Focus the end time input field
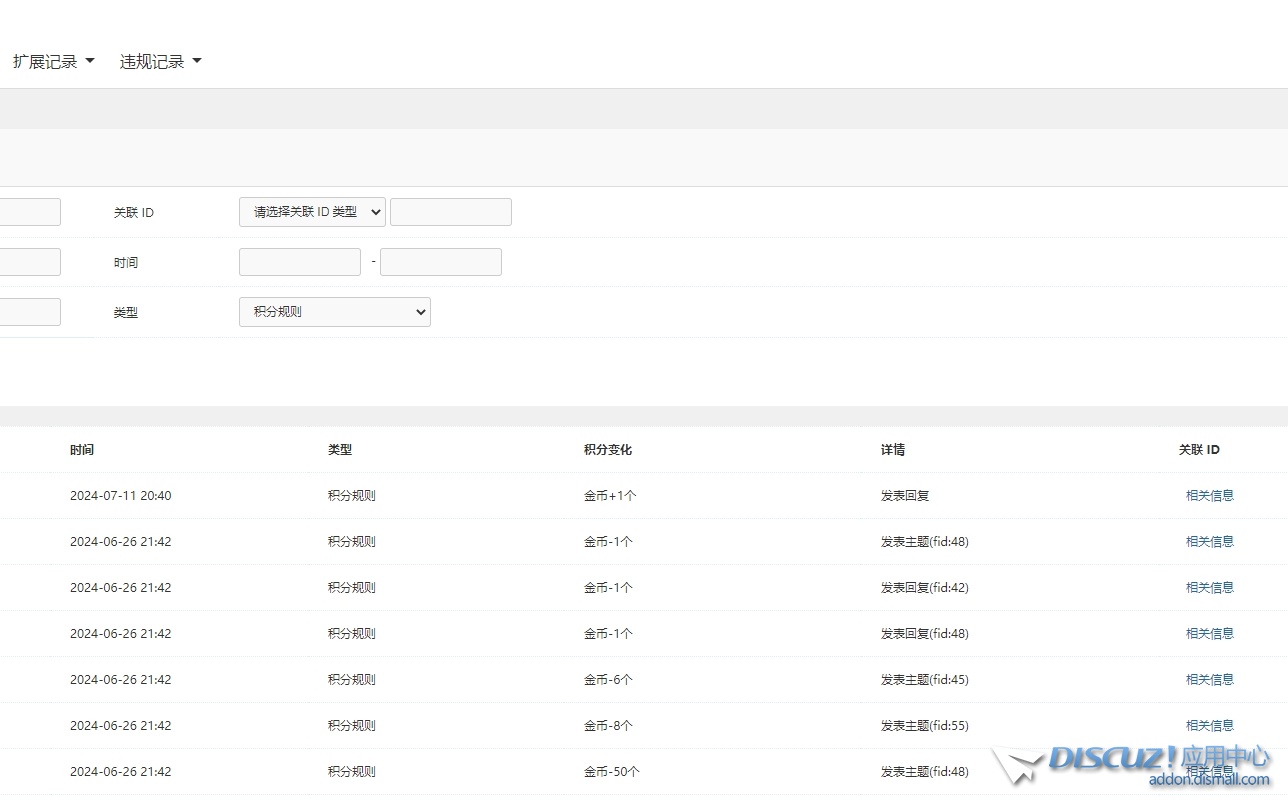 coord(440,262)
